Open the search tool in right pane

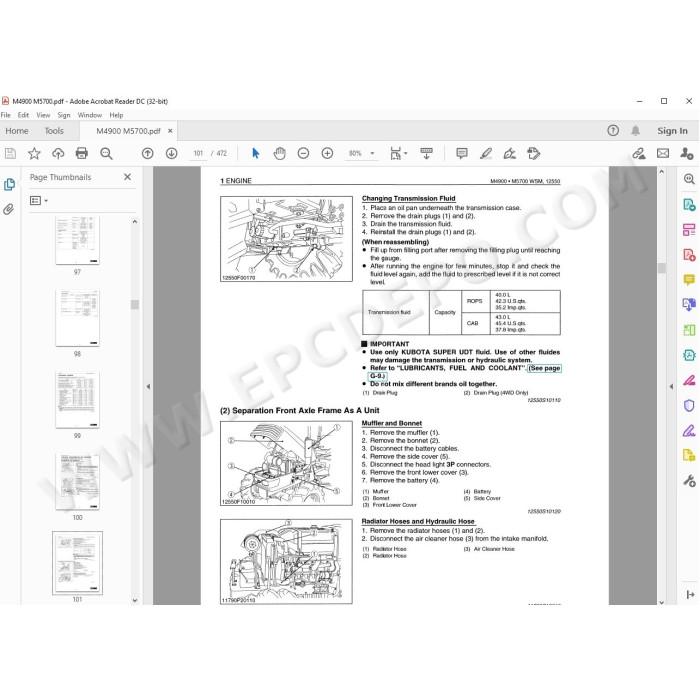(689, 179)
